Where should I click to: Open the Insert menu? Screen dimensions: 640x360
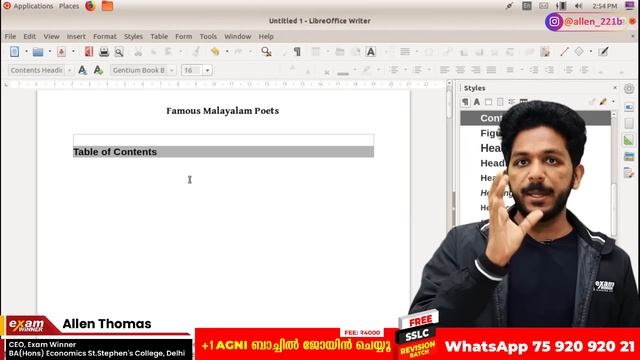pyautogui.click(x=76, y=36)
